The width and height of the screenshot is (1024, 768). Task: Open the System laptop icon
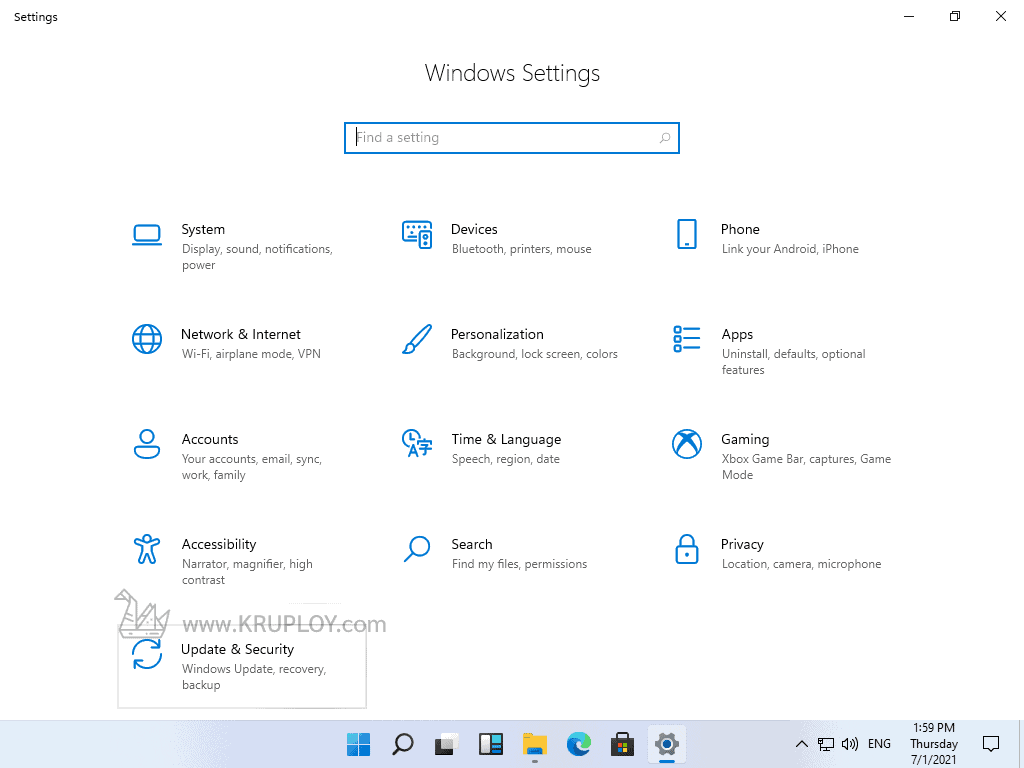coord(147,235)
